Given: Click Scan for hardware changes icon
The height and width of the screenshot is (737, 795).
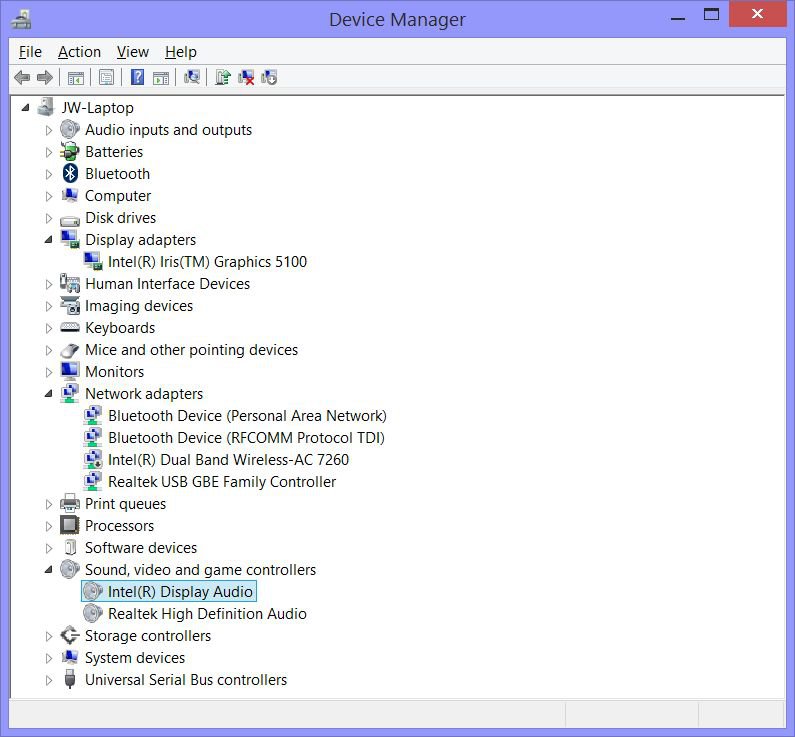Looking at the screenshot, I should coord(192,77).
